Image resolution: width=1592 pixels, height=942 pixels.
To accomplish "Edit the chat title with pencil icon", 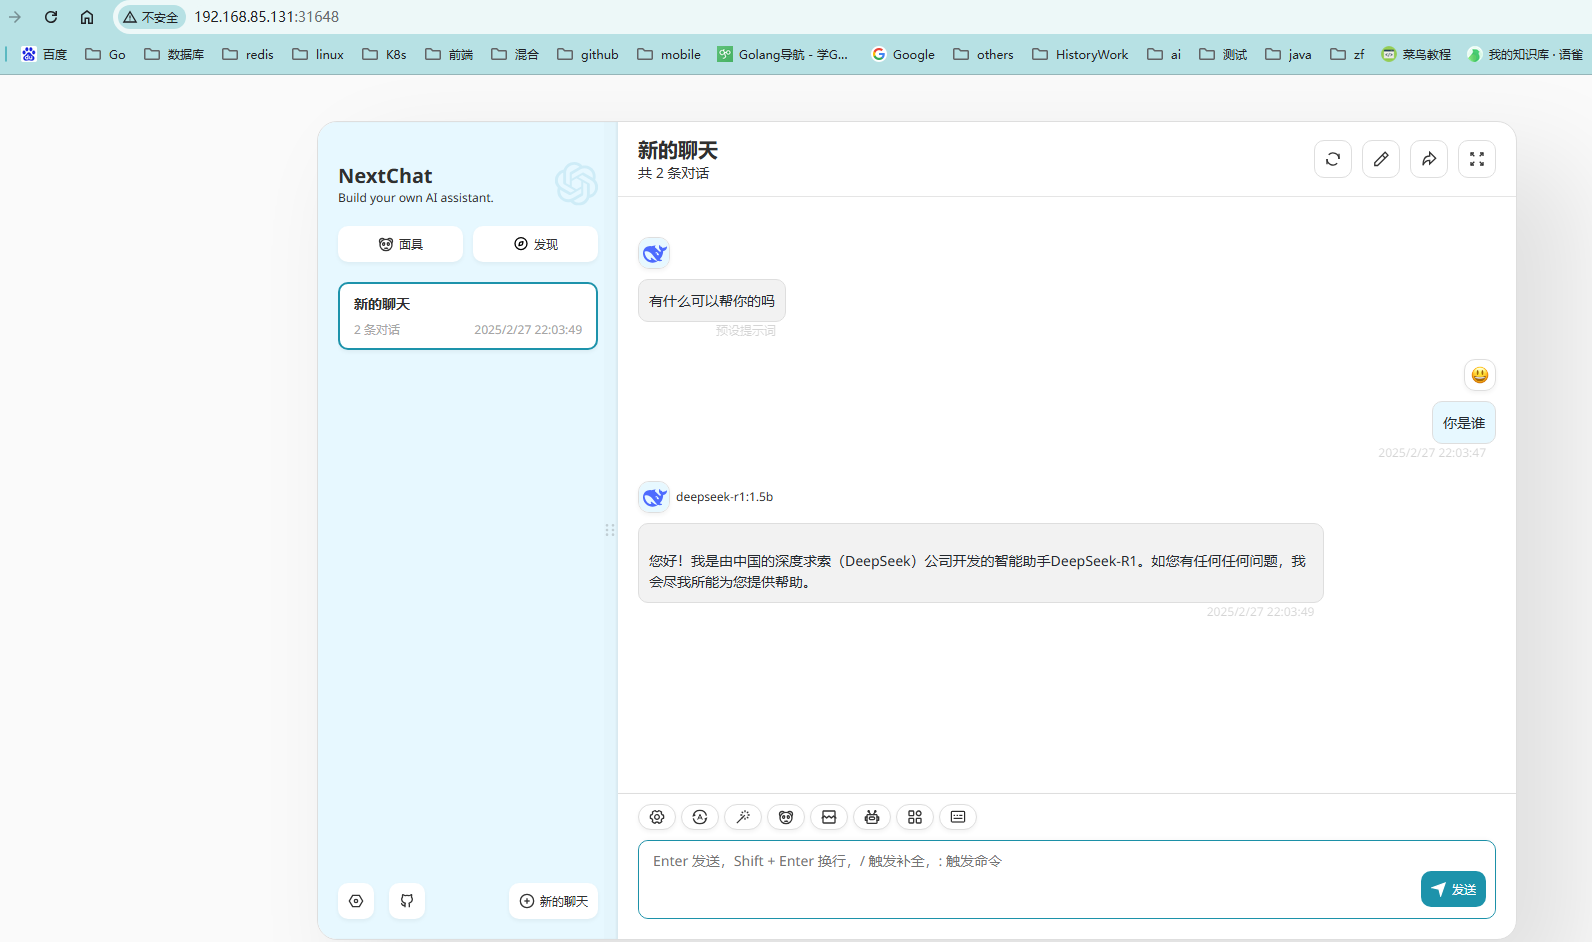I will tap(1381, 159).
